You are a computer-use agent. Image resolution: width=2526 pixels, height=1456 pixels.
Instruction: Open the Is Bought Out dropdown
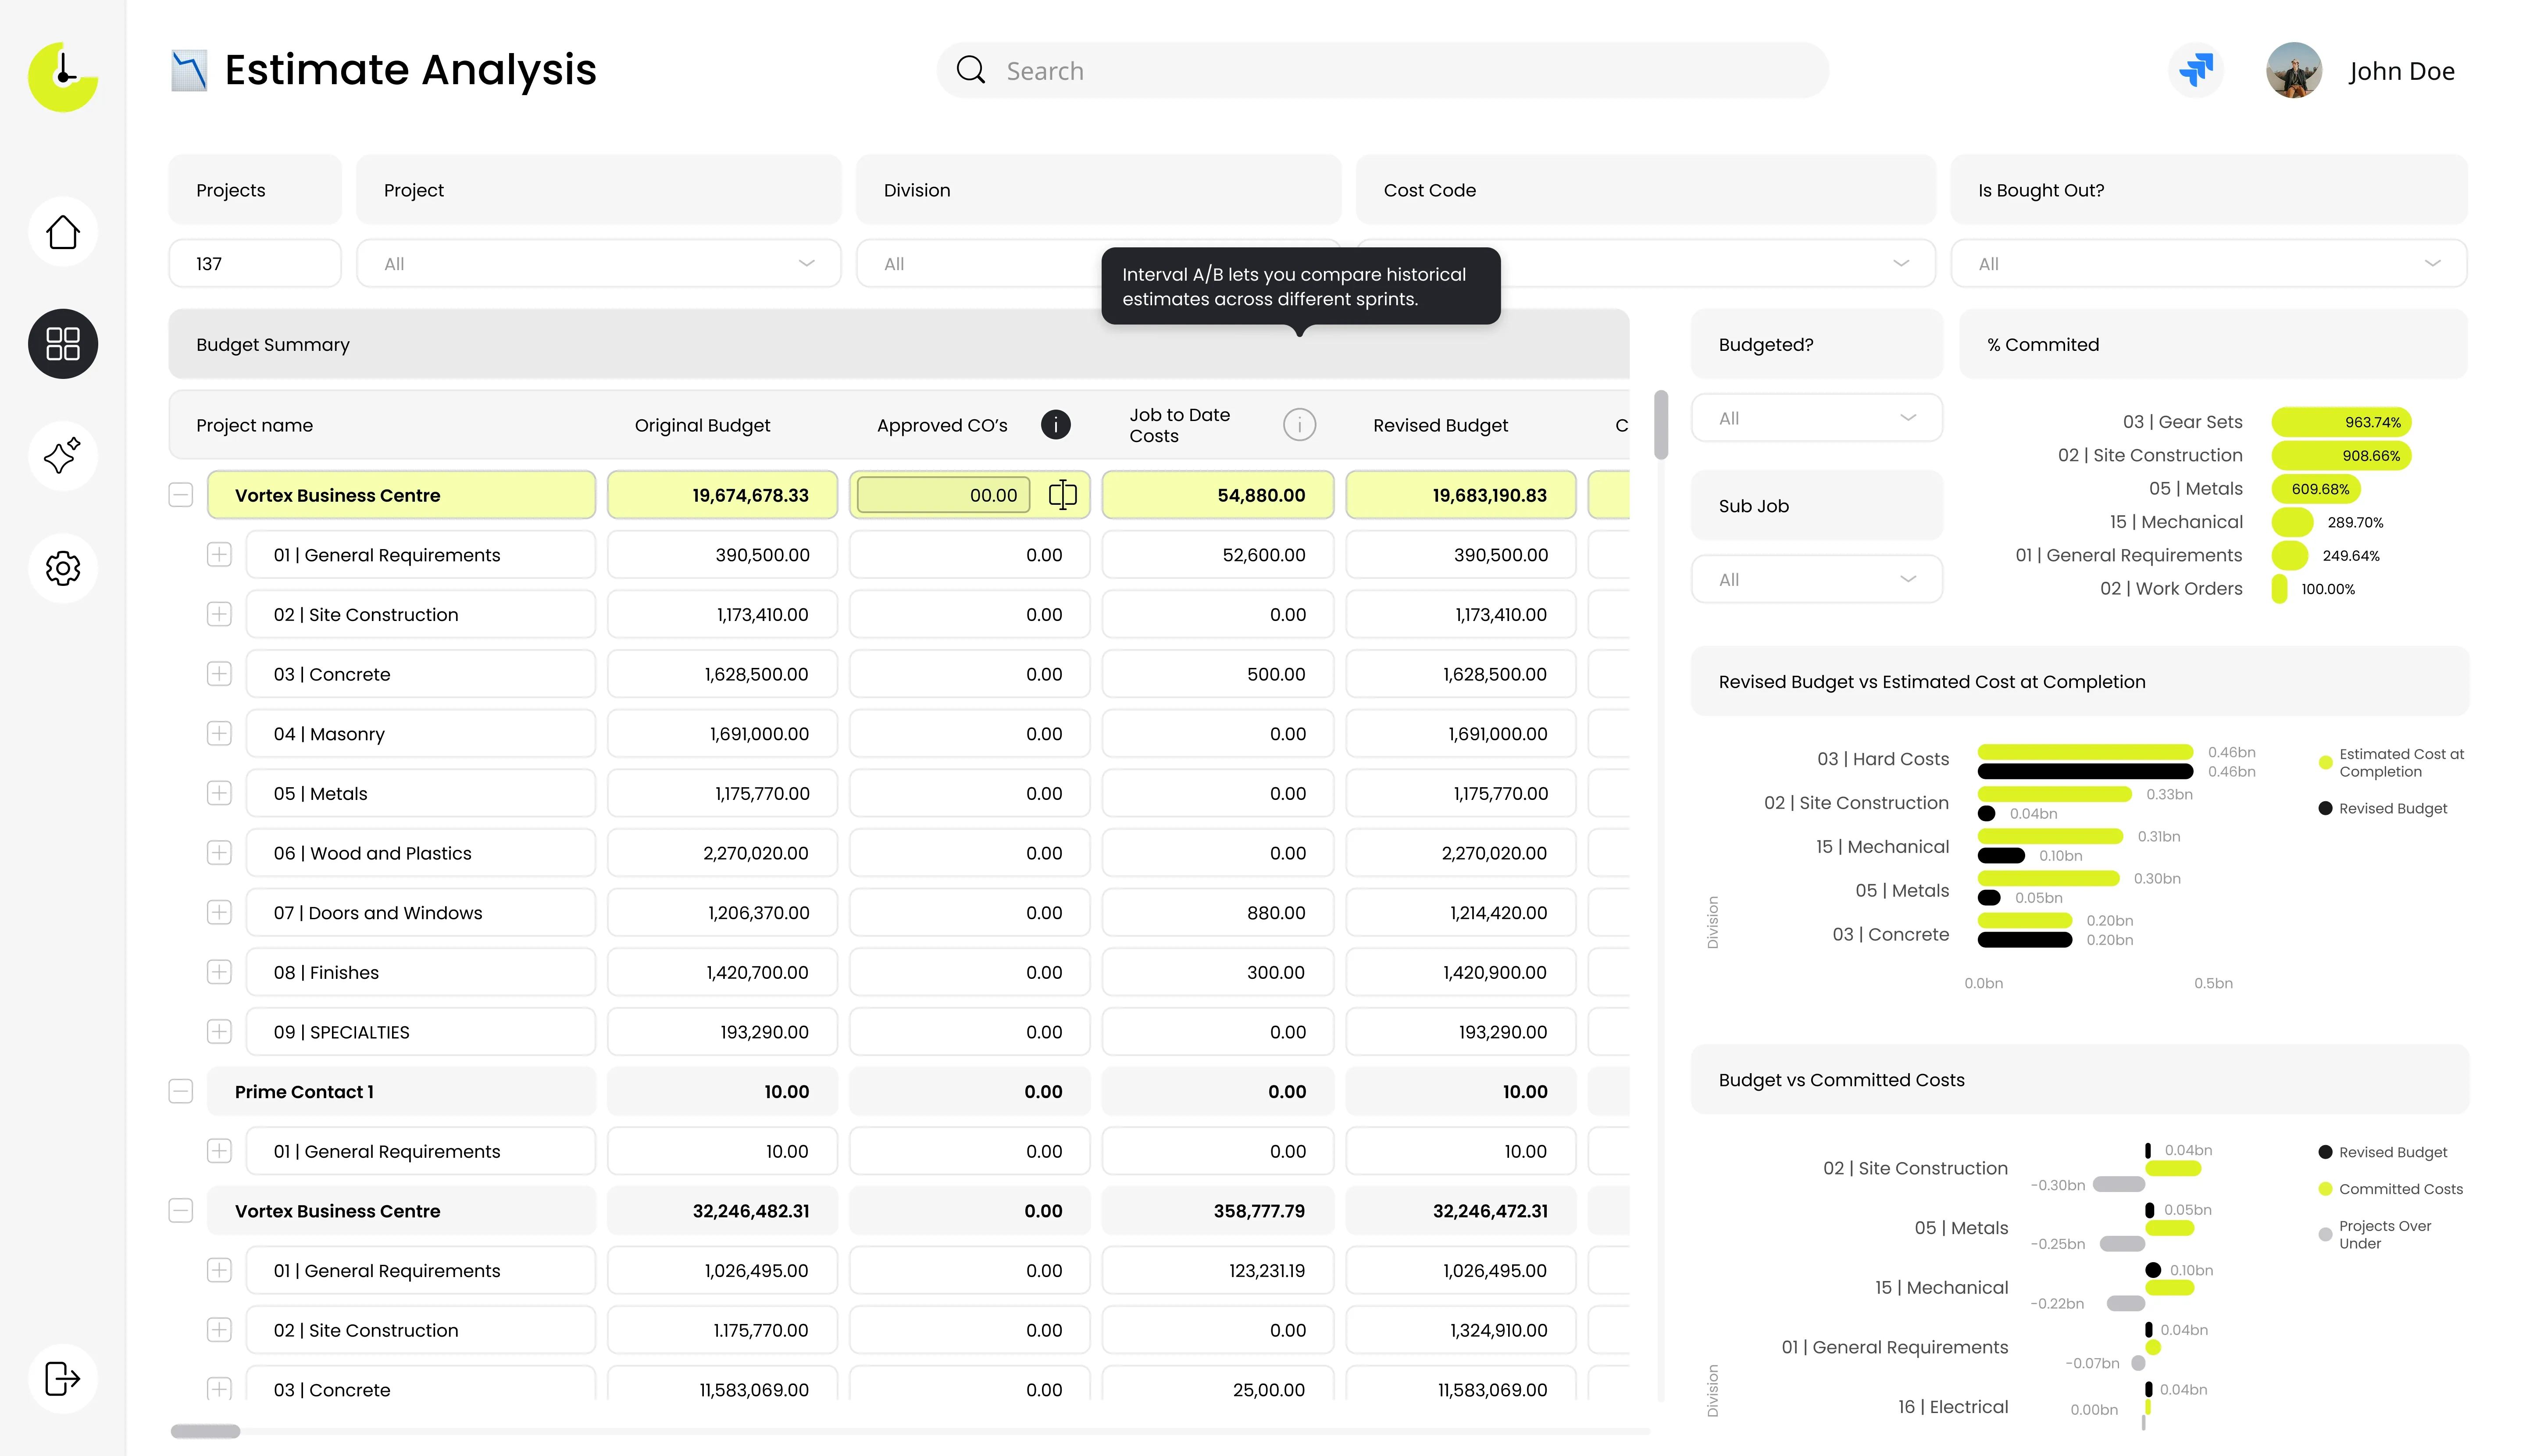pyautogui.click(x=2208, y=264)
